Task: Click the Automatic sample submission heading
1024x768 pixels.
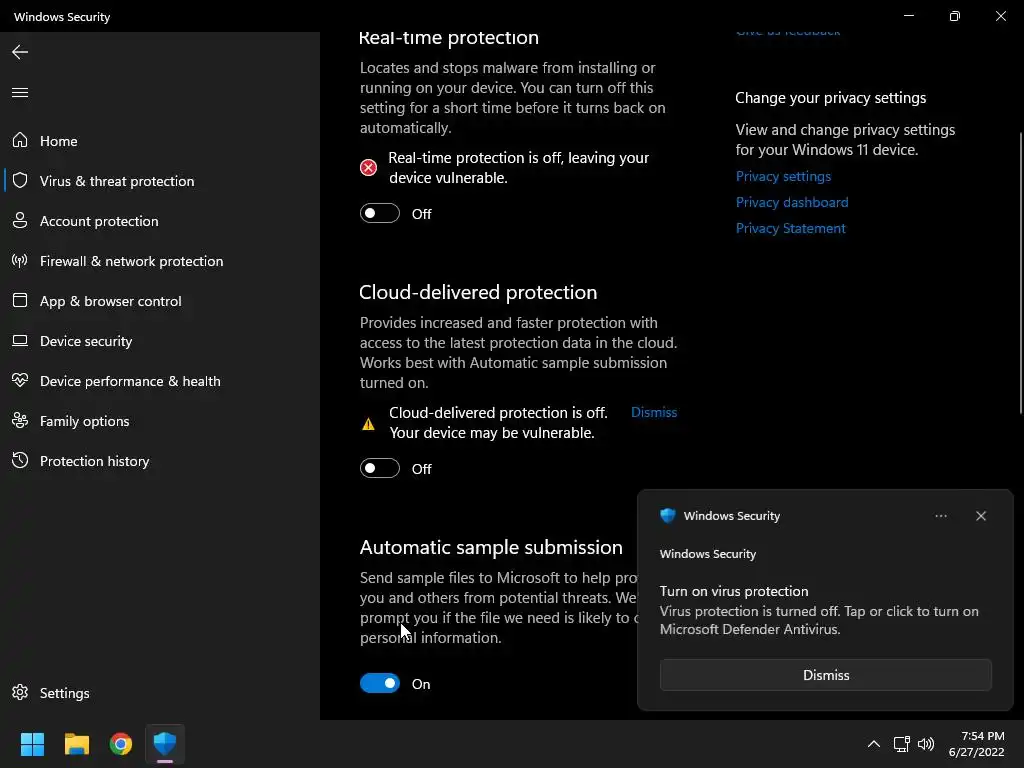Action: [x=491, y=547]
